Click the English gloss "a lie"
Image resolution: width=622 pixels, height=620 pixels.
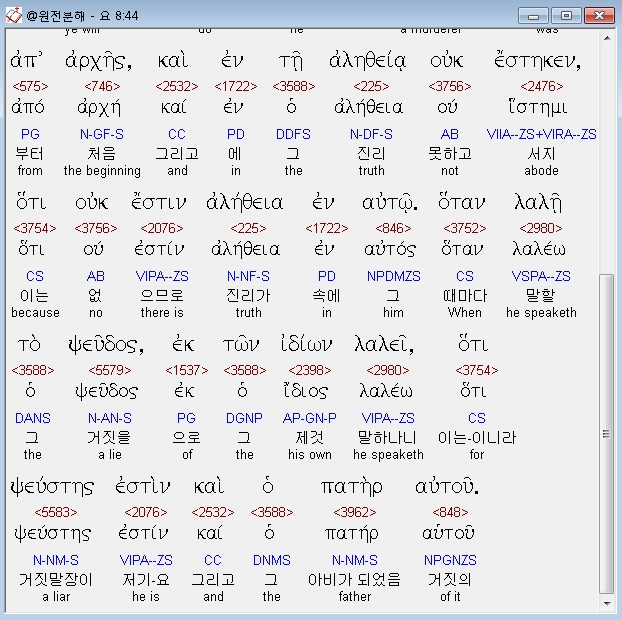(x=109, y=455)
